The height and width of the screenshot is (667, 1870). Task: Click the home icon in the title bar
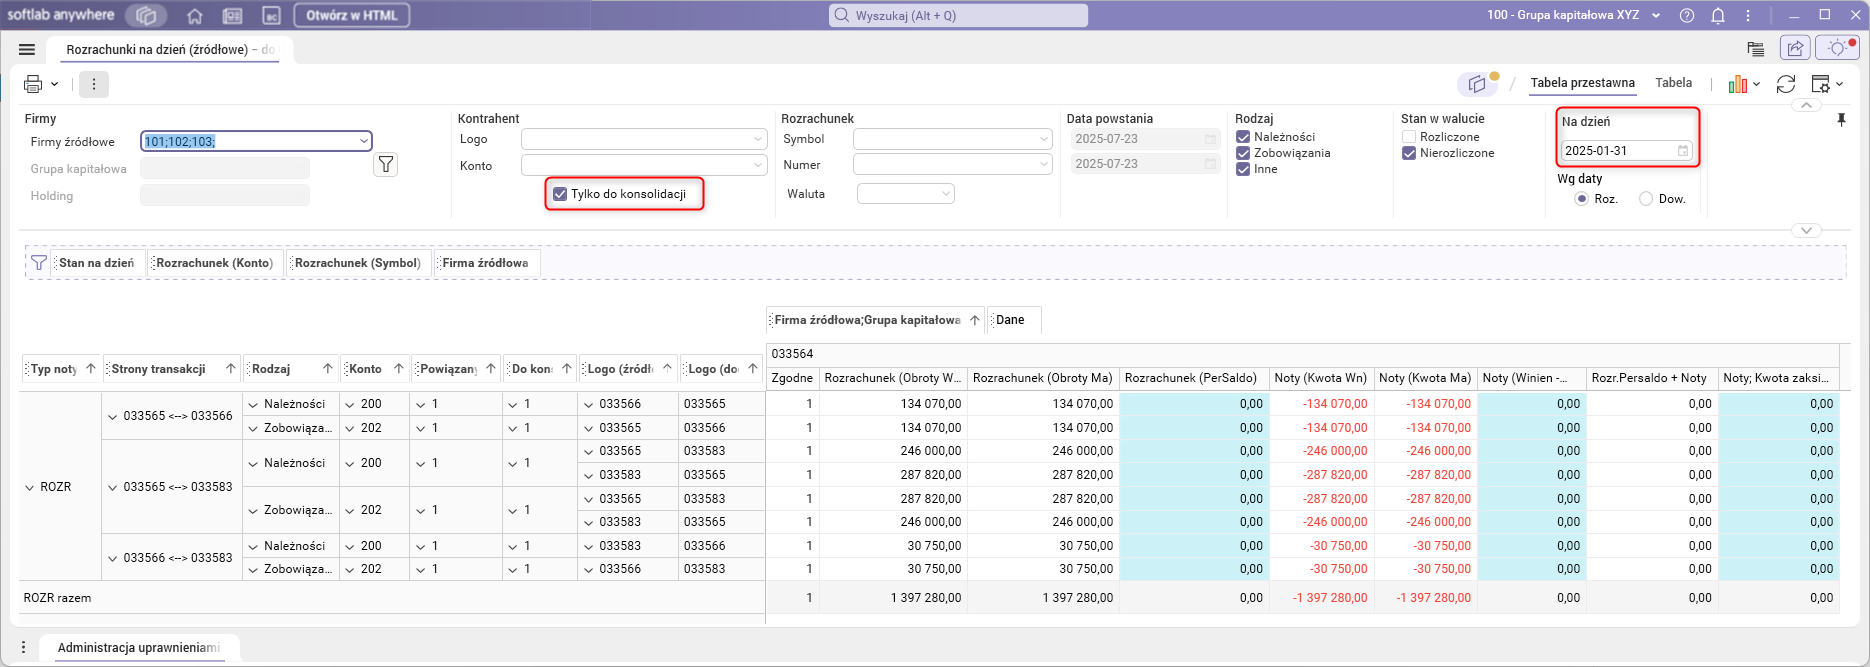195,16
